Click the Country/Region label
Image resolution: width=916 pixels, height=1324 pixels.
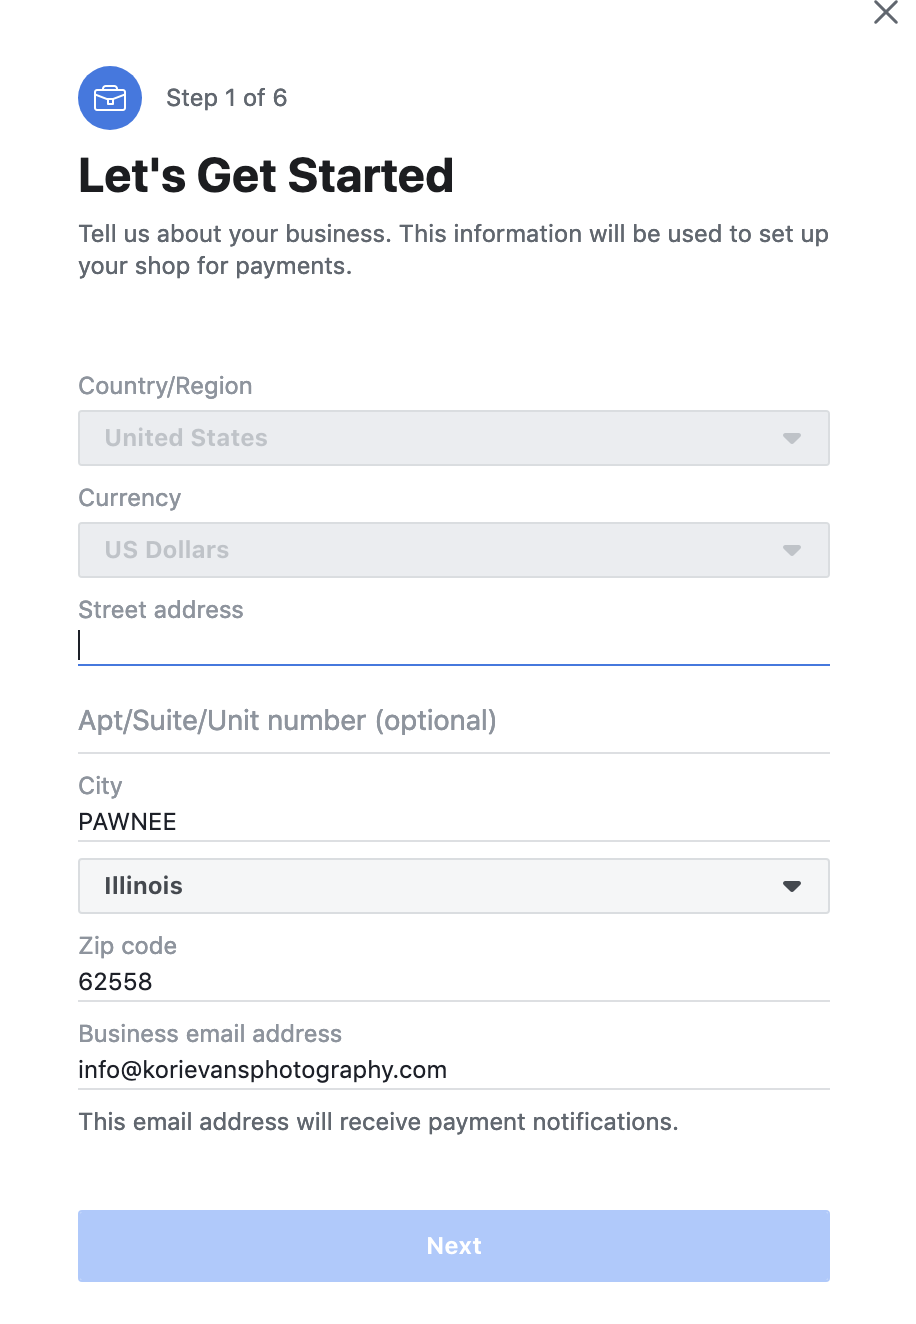[165, 386]
